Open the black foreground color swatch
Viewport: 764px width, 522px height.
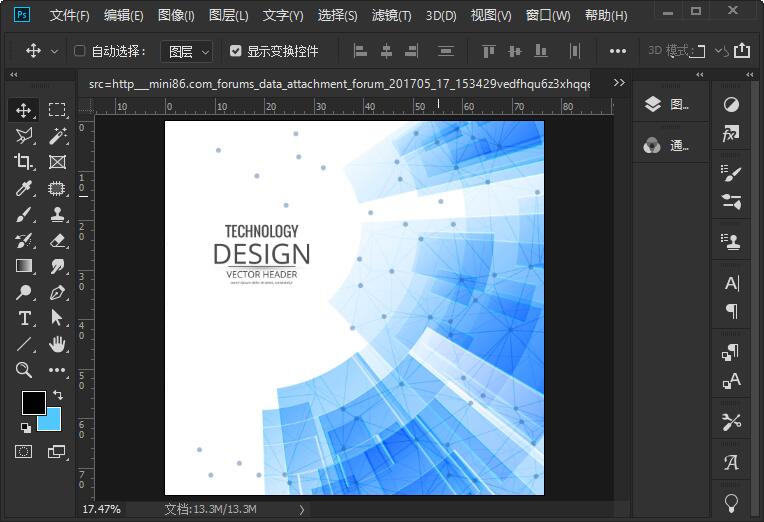point(34,403)
